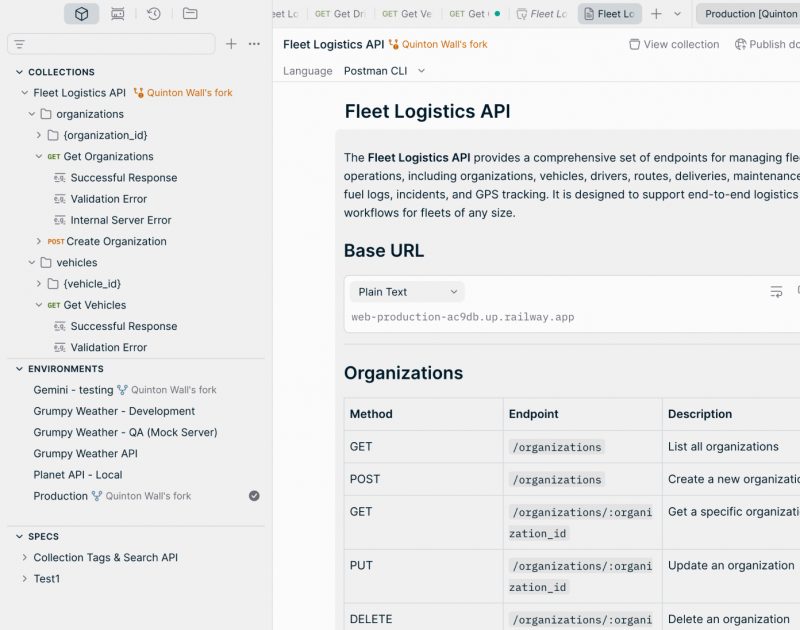The width and height of the screenshot is (800, 630).
Task: Open Quinton Wall's fork link in sidebar
Action: click(x=189, y=92)
